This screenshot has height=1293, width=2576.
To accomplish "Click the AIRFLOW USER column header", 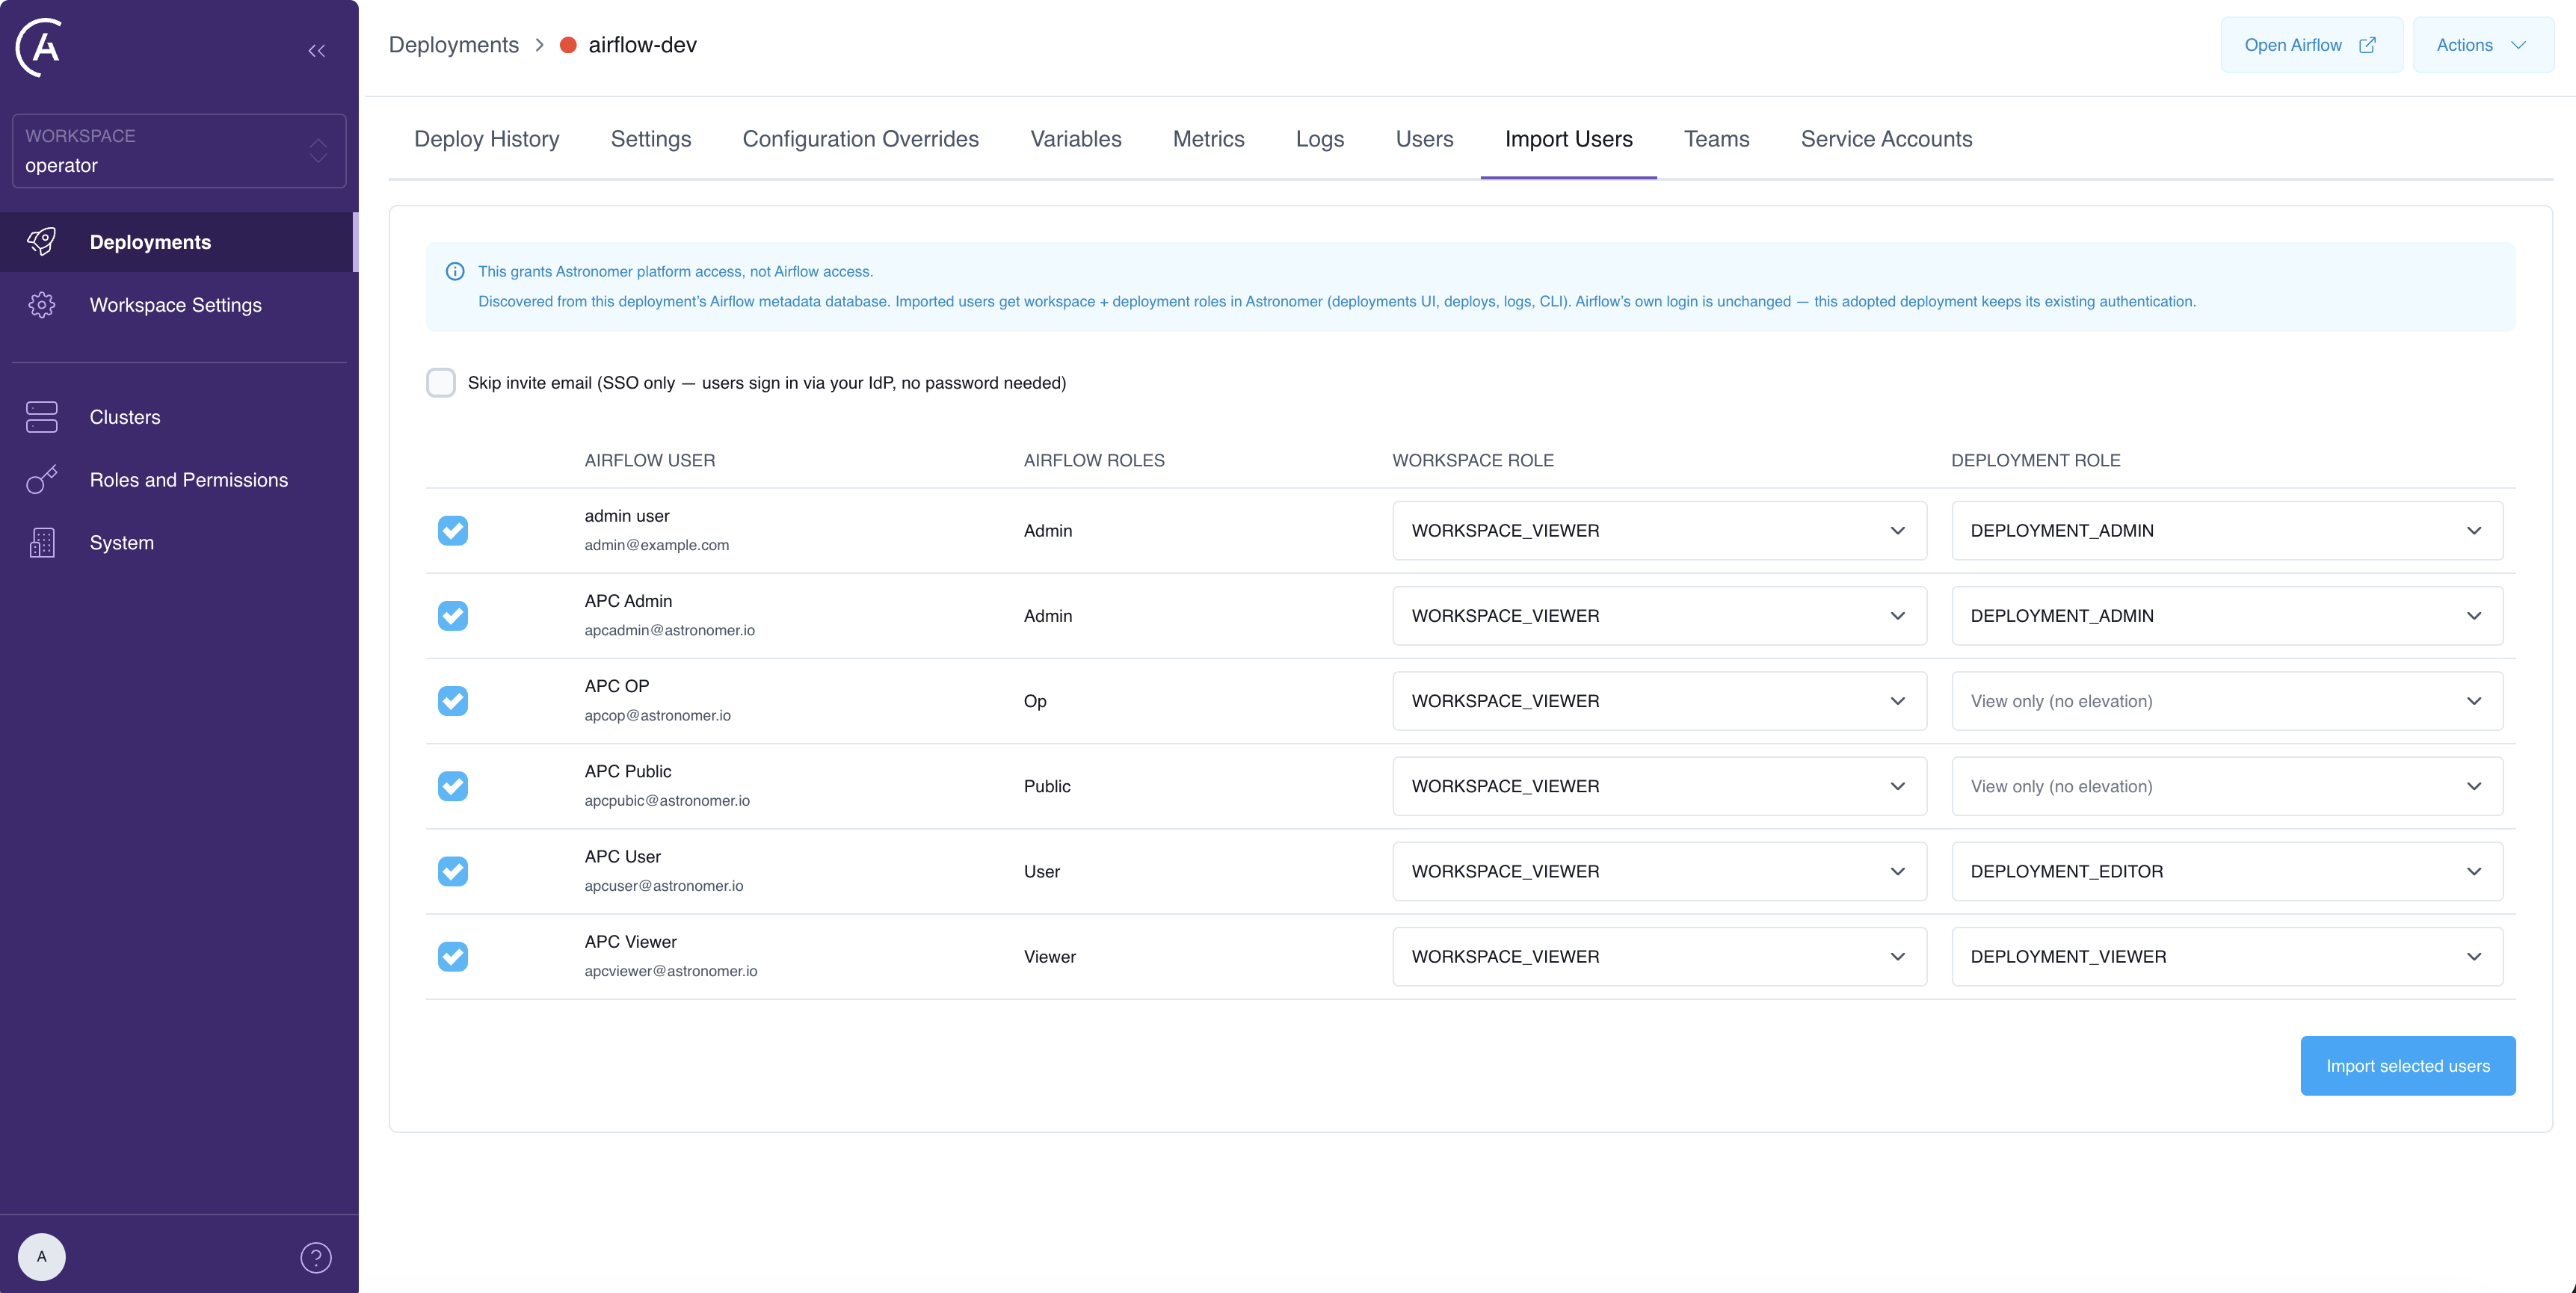I will point(650,461).
